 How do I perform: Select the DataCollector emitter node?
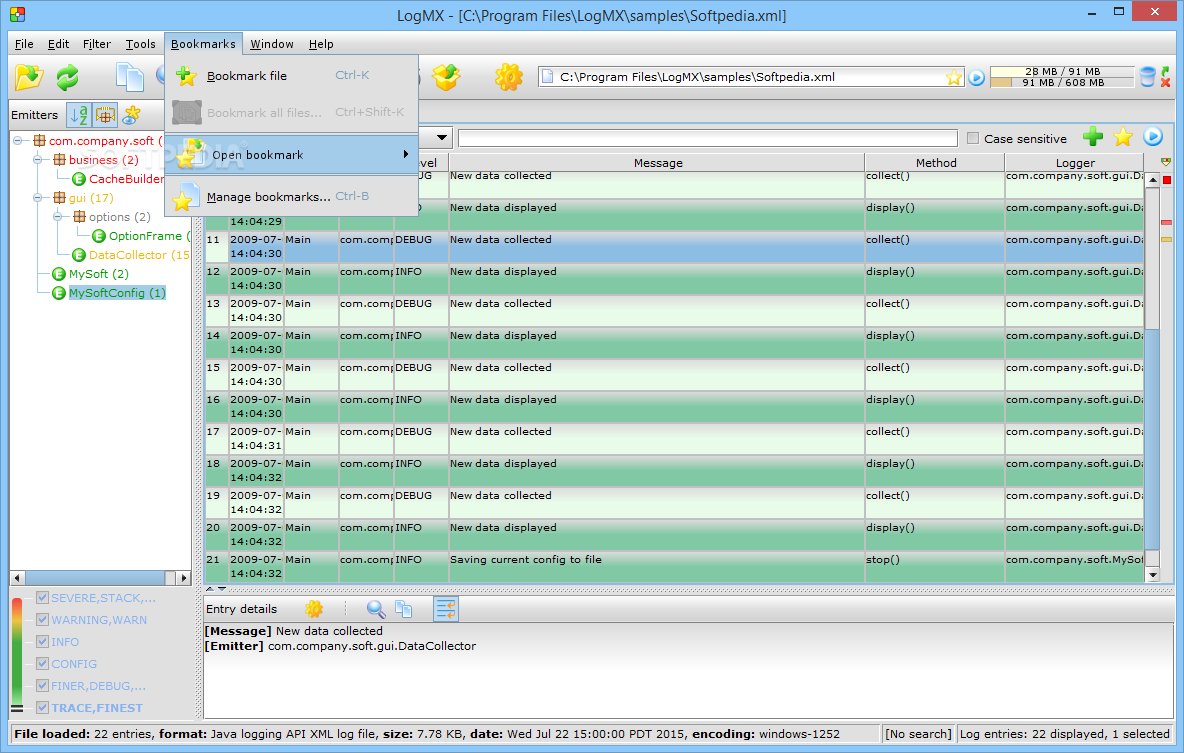(x=139, y=255)
